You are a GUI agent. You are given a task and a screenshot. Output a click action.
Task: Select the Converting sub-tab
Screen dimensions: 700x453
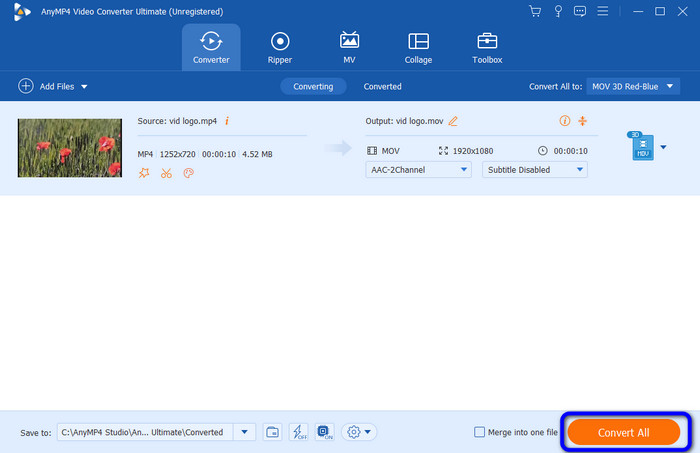pyautogui.click(x=313, y=87)
